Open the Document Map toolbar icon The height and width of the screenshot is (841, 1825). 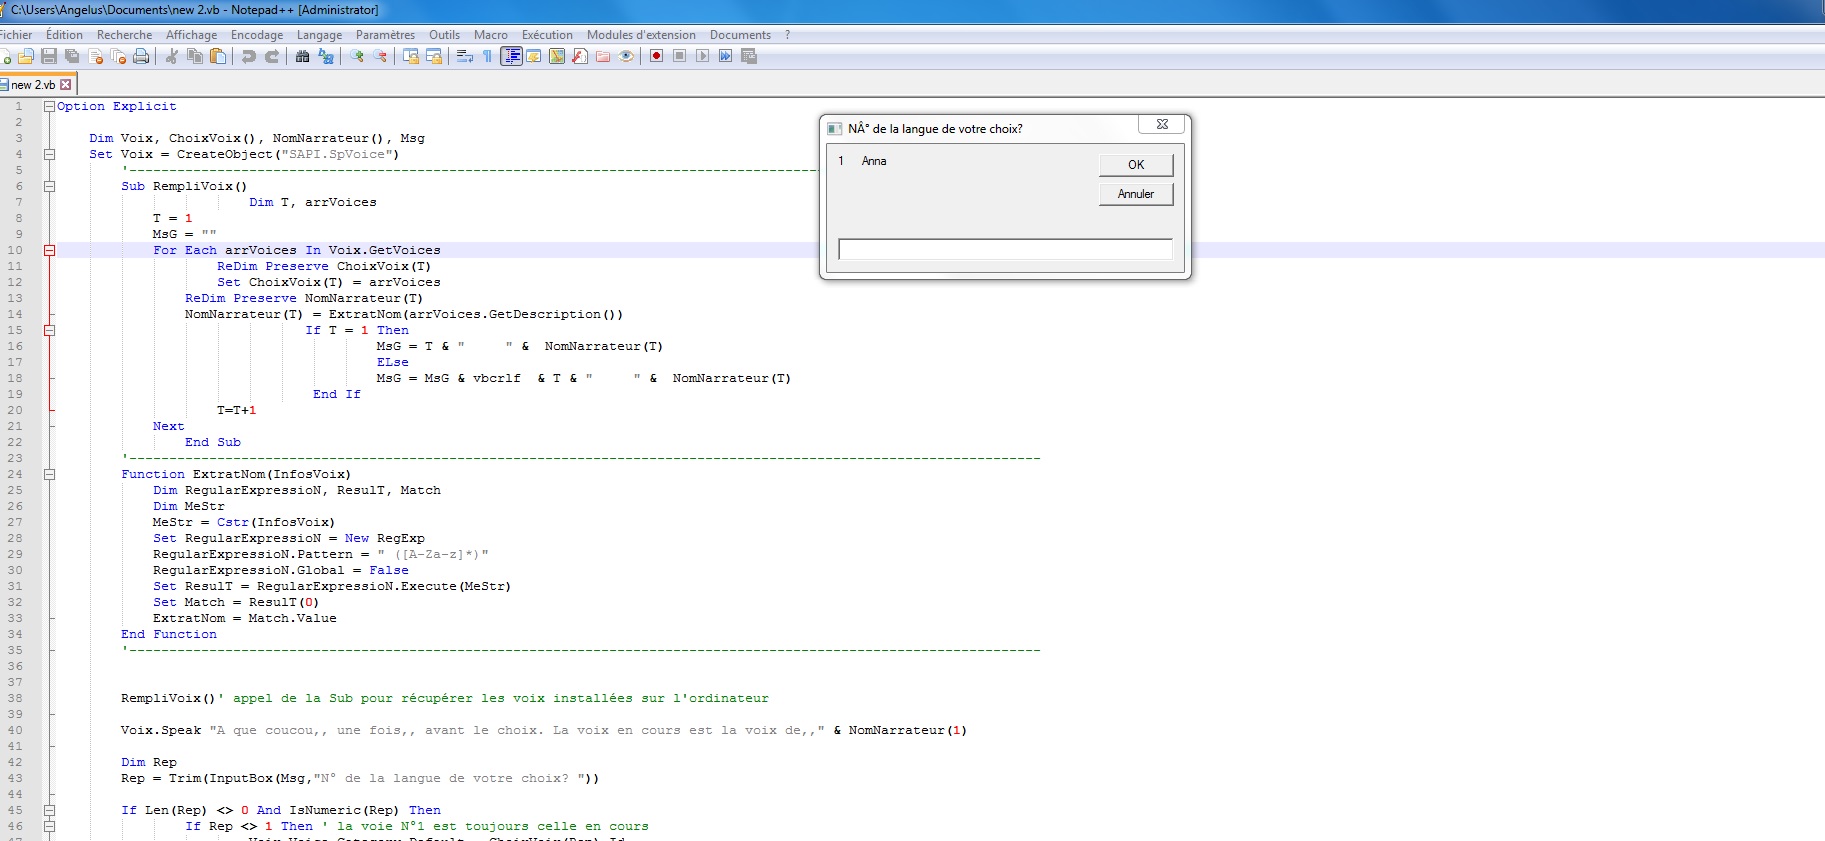tap(557, 56)
